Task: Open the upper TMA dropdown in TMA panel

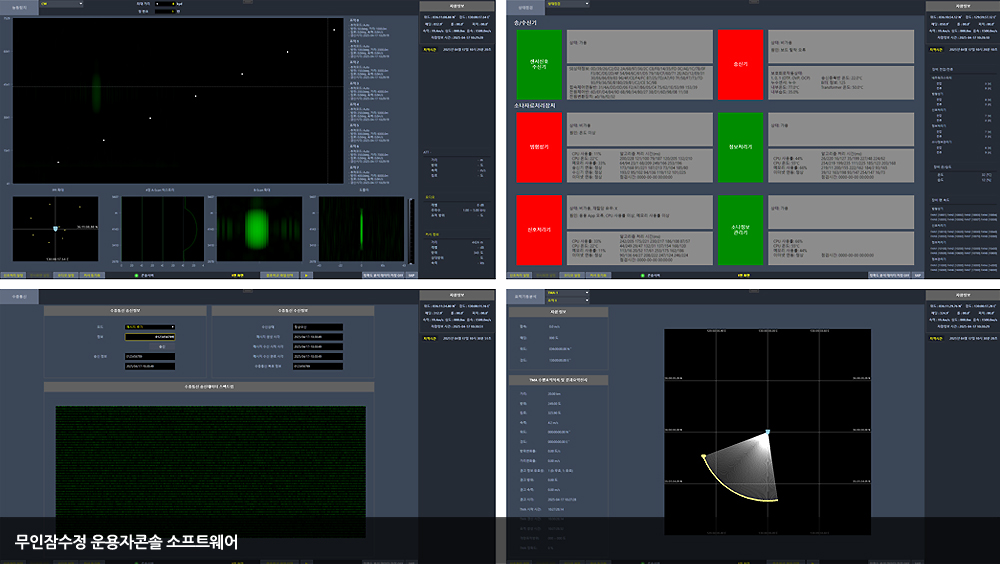Action: (x=567, y=293)
